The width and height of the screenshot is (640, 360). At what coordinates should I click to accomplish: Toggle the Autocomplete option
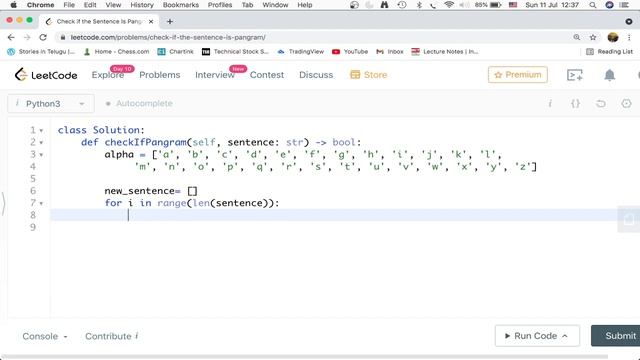[x=139, y=104]
